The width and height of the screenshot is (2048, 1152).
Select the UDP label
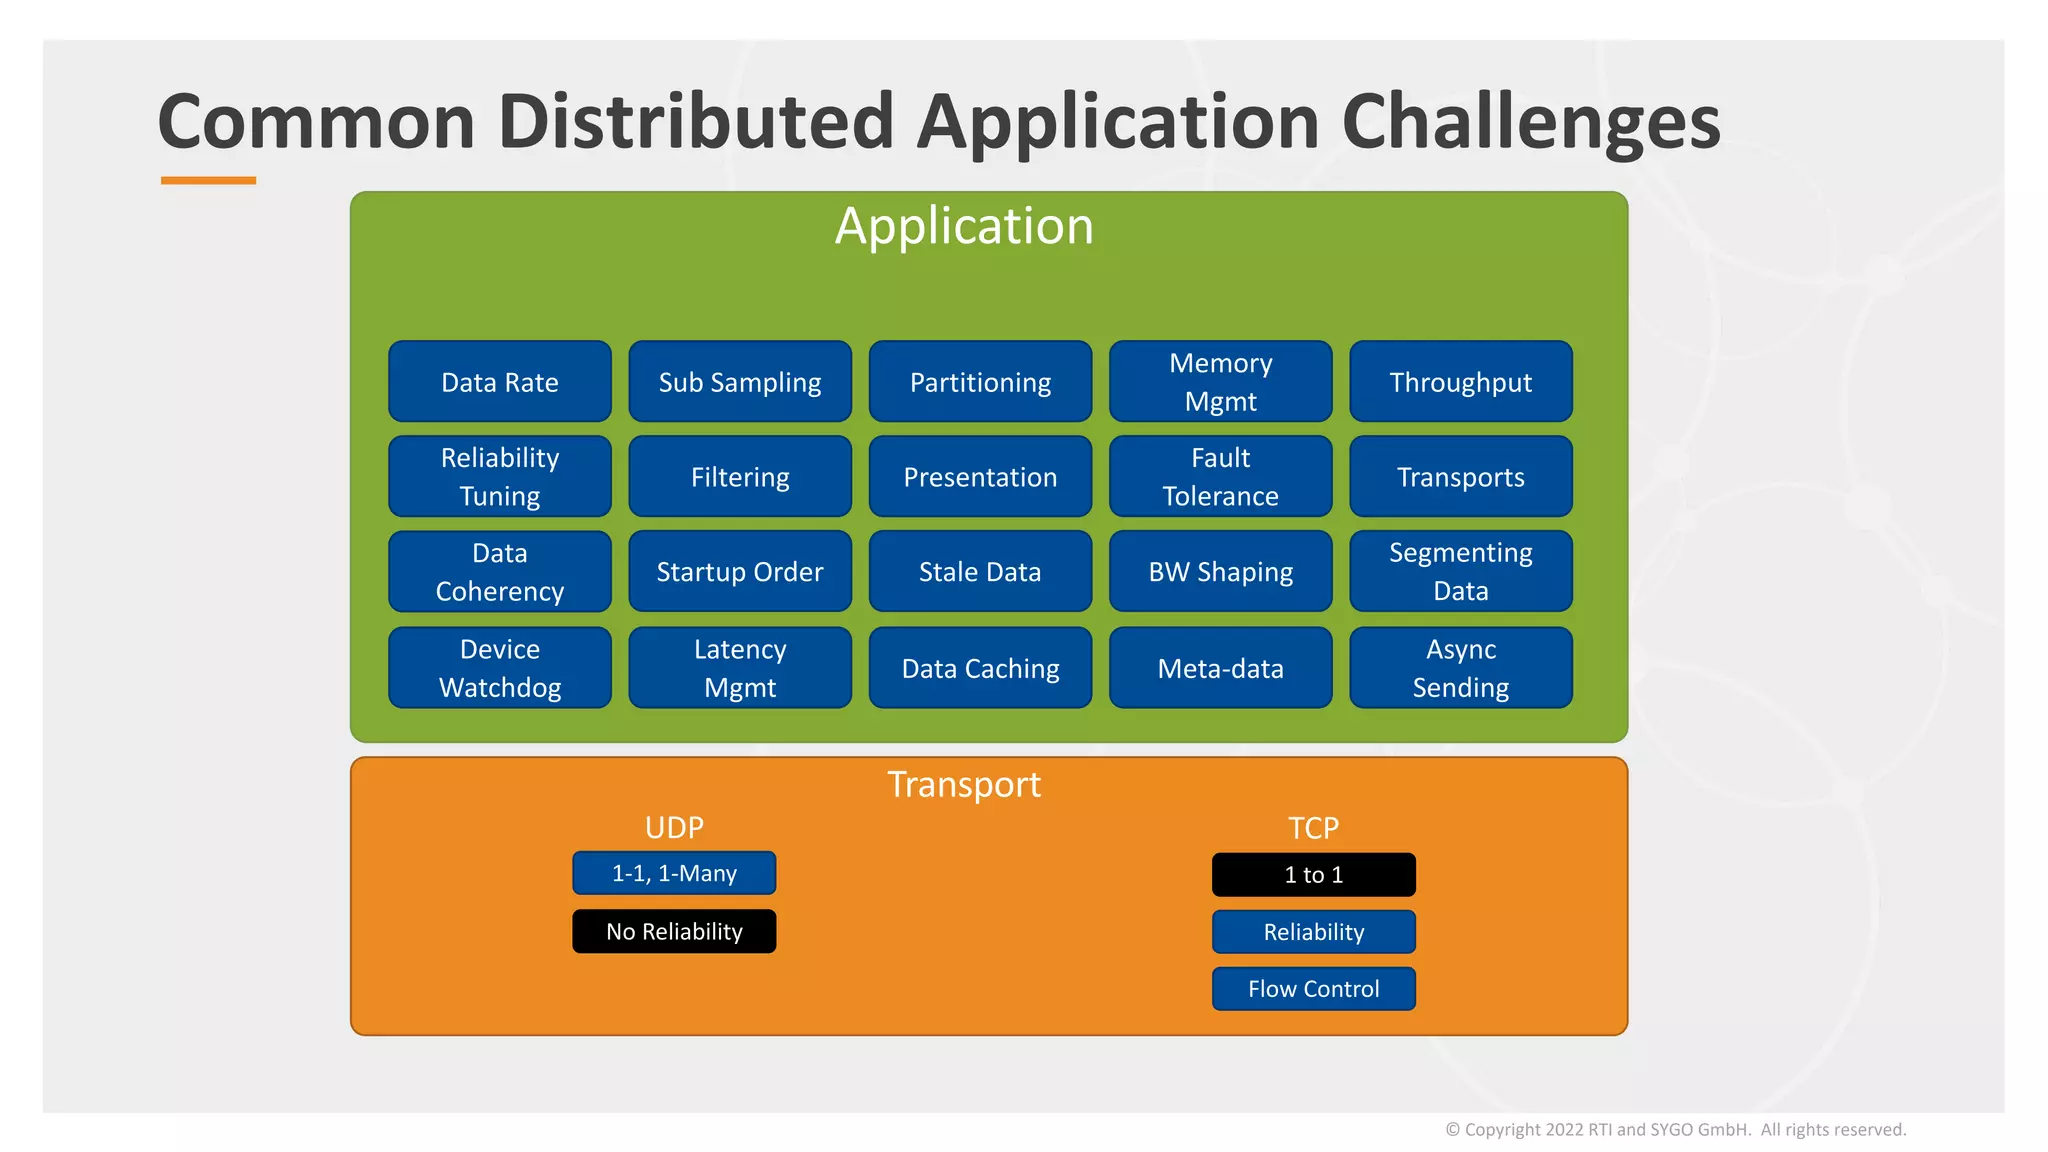click(x=674, y=827)
